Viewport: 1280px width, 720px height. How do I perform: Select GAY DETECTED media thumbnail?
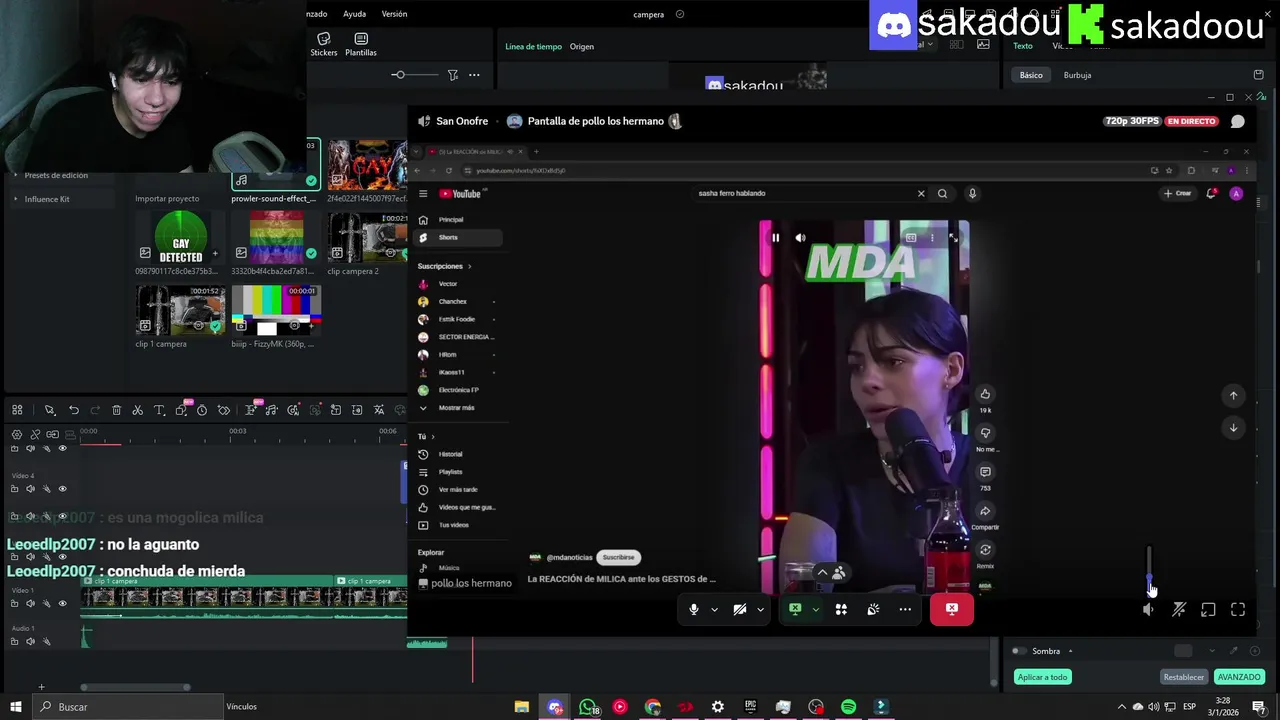(x=181, y=237)
